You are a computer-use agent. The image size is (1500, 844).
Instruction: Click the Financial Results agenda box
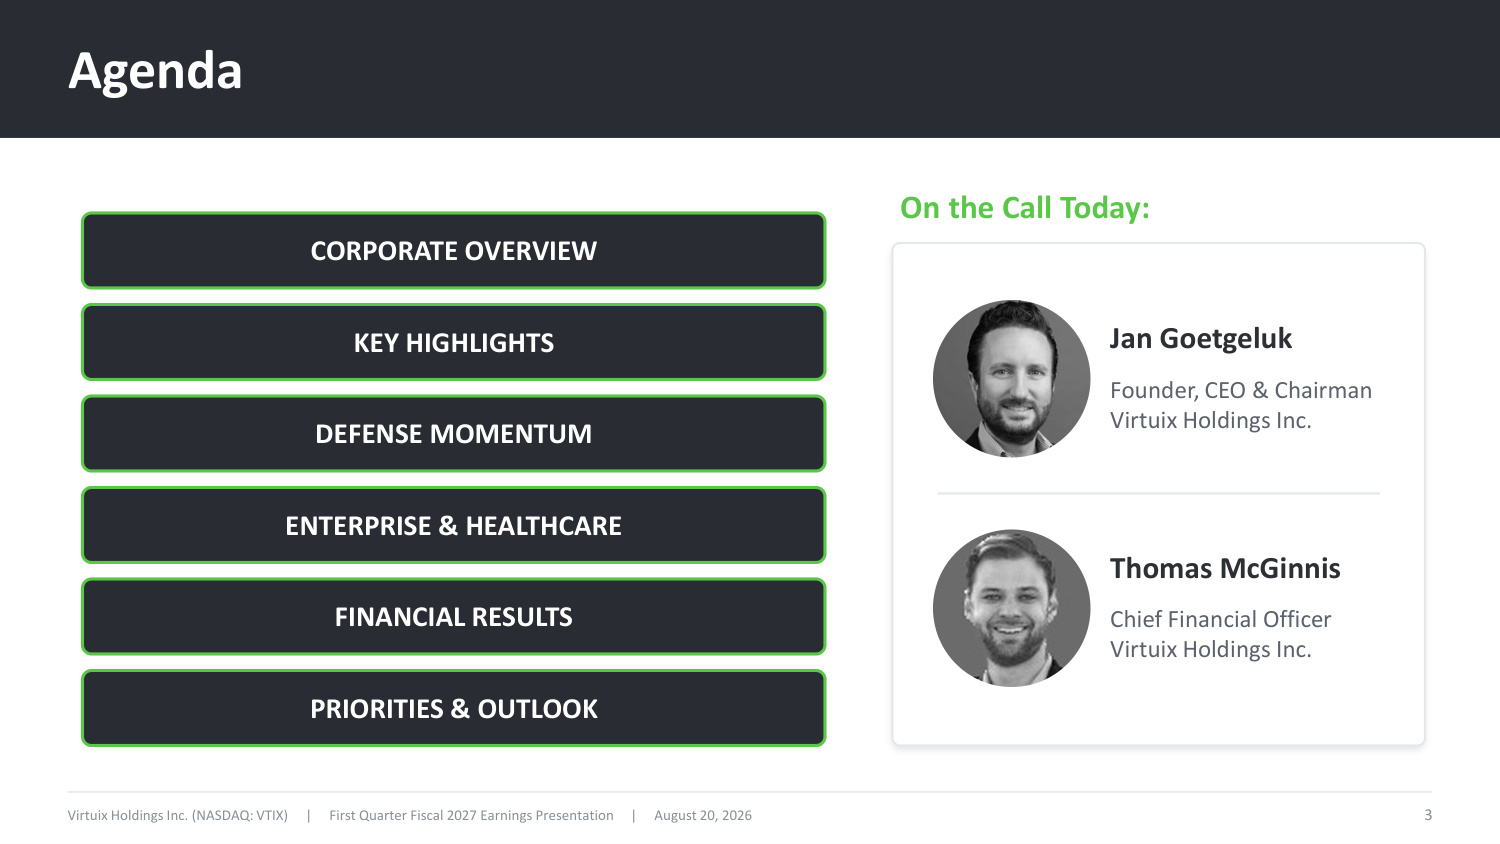[453, 617]
